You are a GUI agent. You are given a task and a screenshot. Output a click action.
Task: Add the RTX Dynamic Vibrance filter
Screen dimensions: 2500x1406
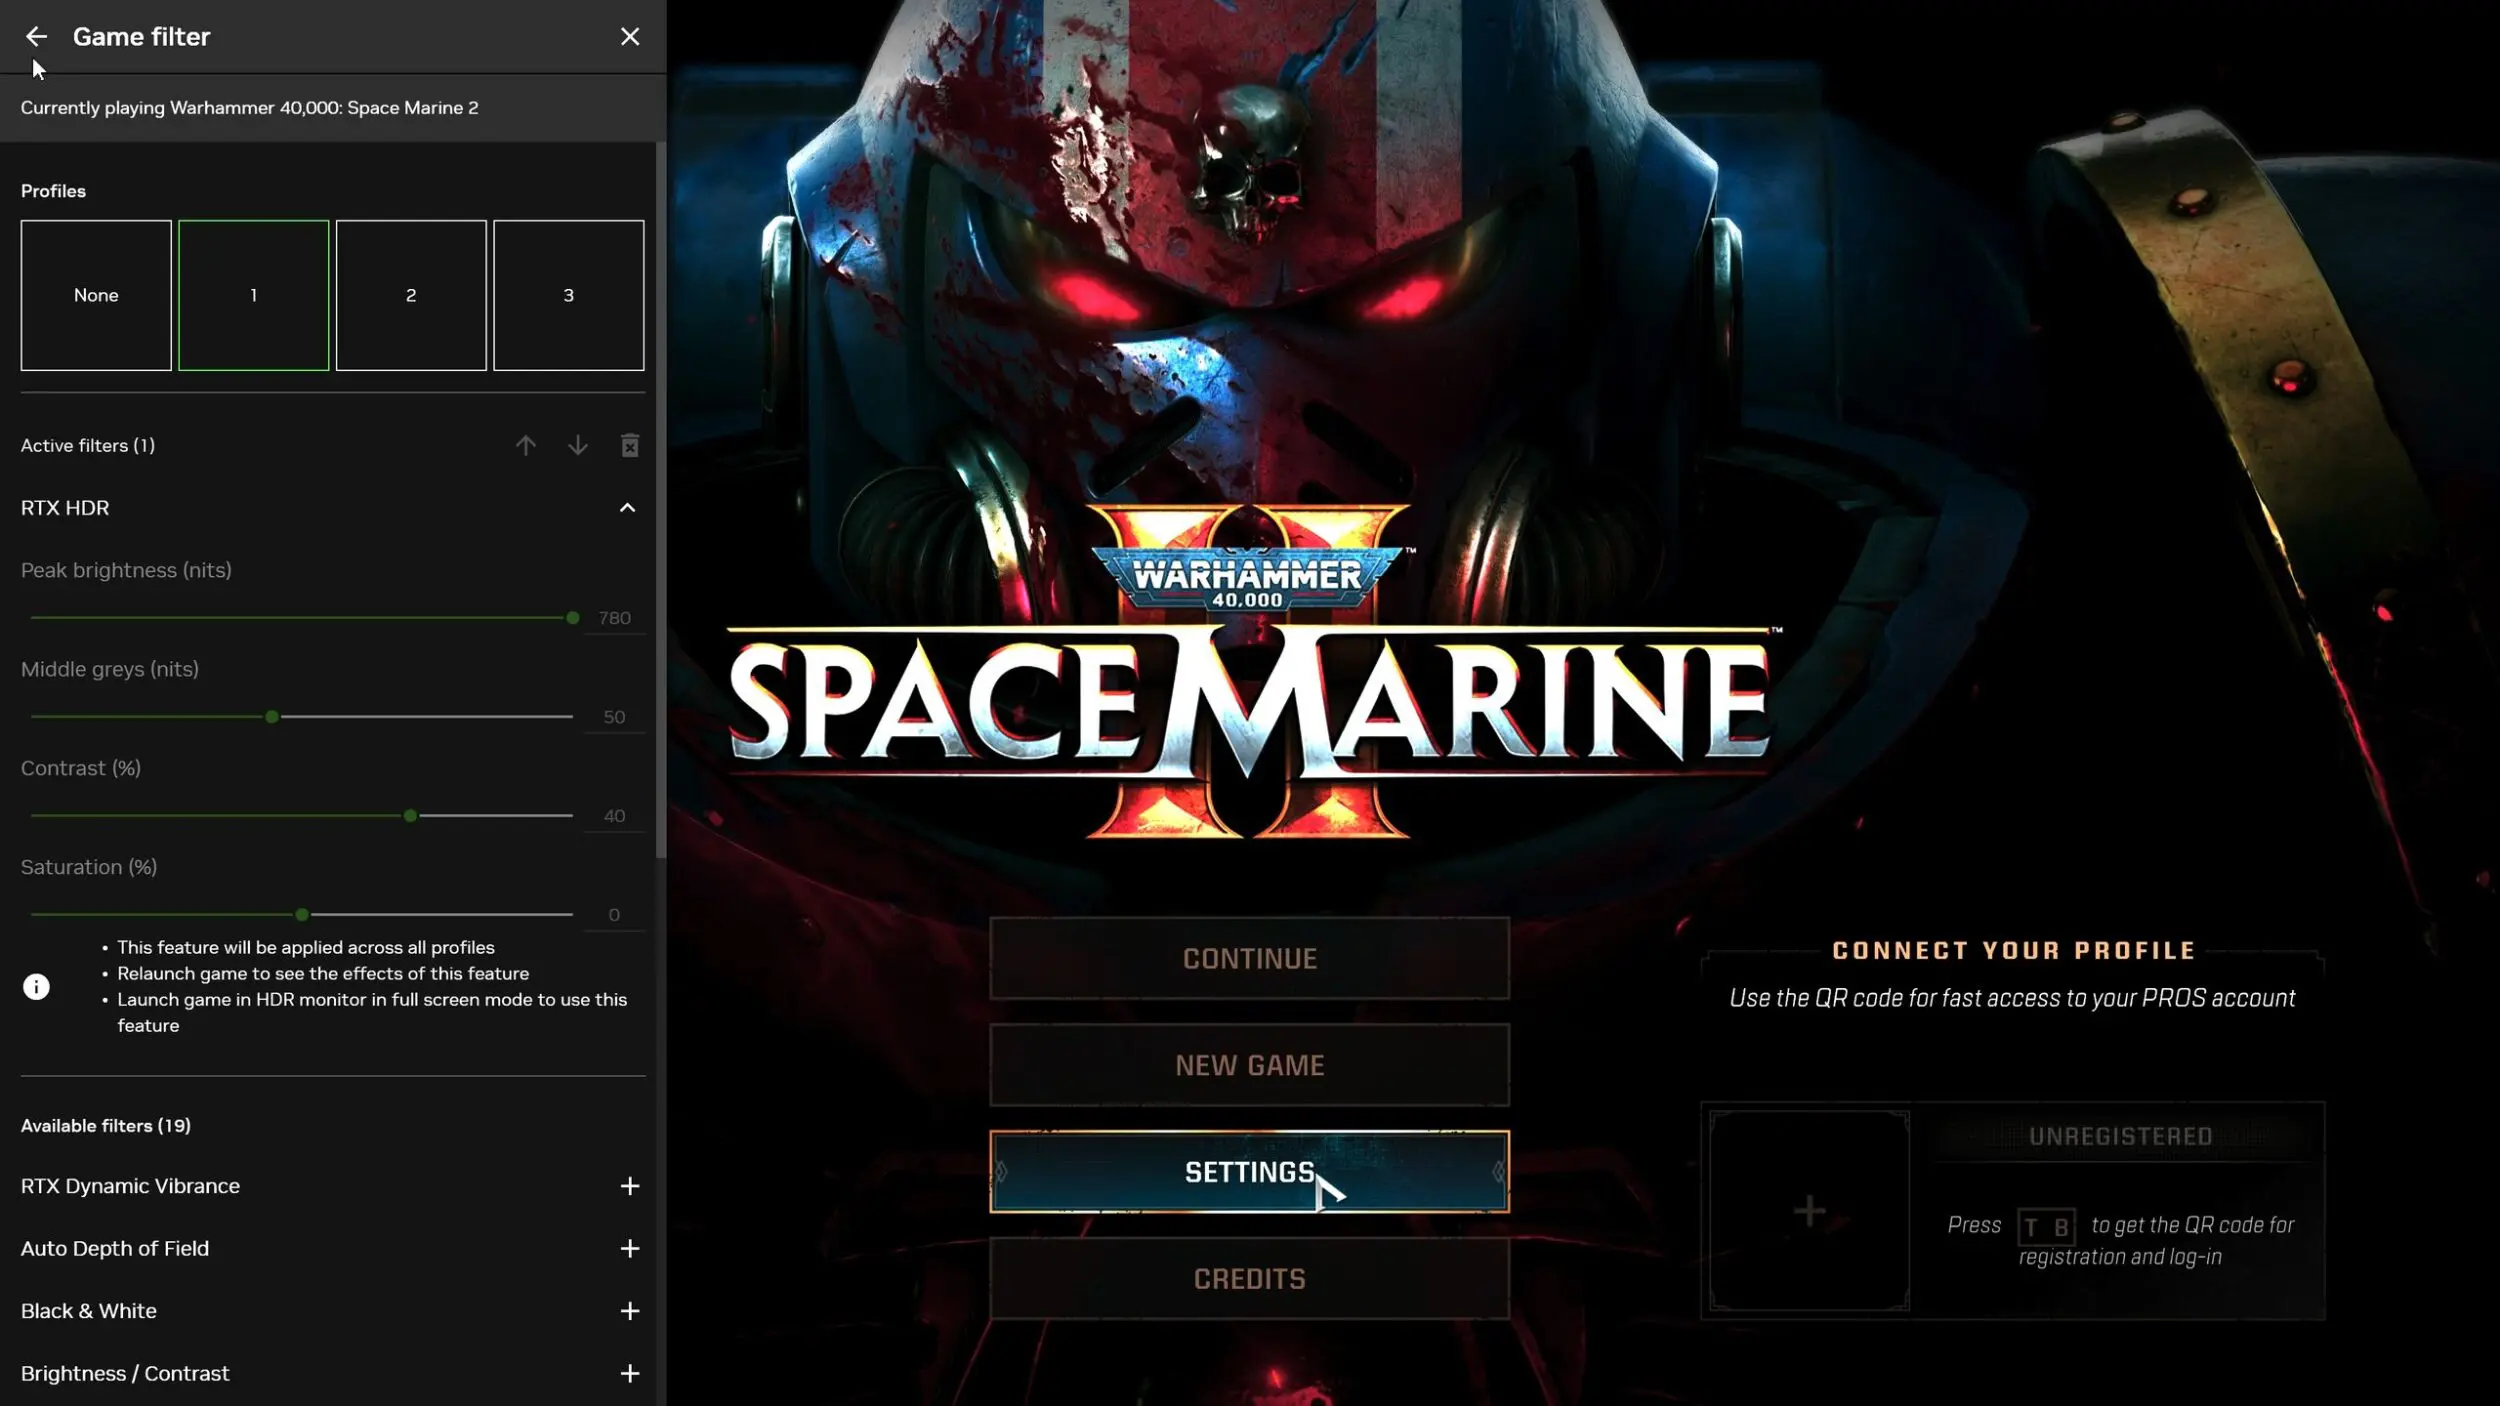pos(630,1186)
